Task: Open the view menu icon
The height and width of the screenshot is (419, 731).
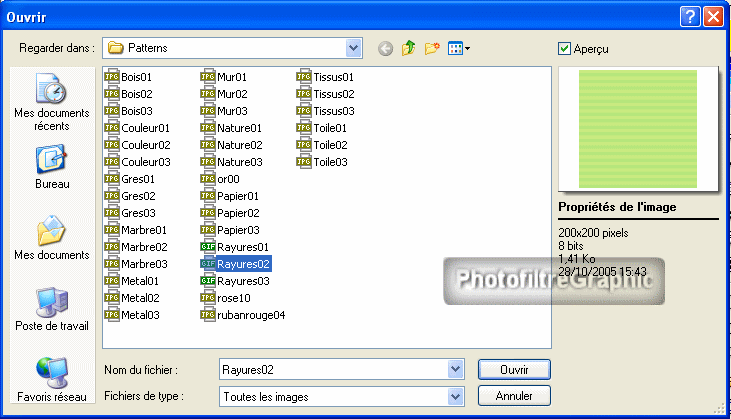Action: (458, 48)
